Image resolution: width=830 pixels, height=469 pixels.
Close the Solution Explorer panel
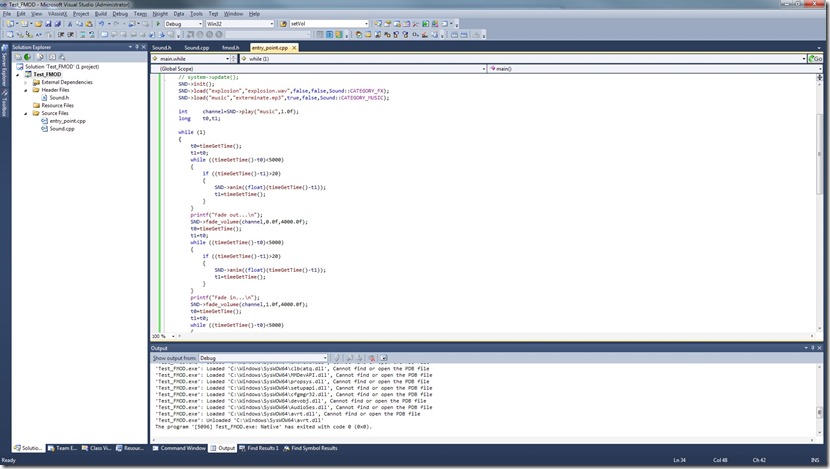[x=143, y=47]
